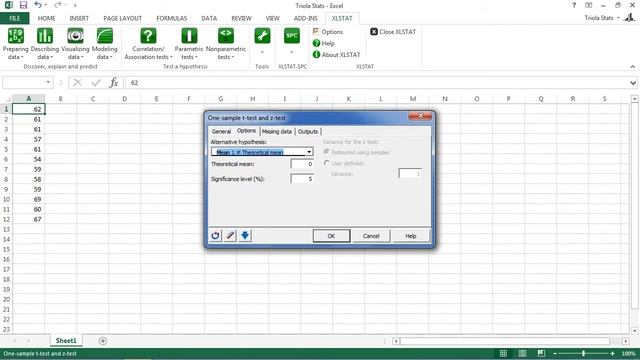Click the vertical scrollbar down arrow
640x360 pixels.
pyautogui.click(x=634, y=331)
